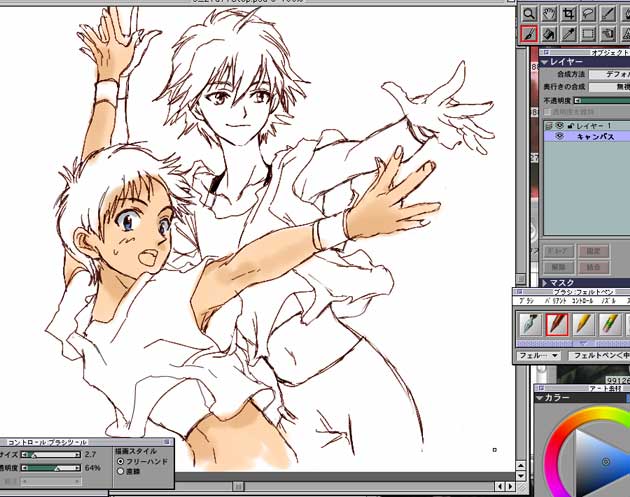Open the バリアント menu in brush palette
Viewport: 630px width, 497px height.
[555, 301]
